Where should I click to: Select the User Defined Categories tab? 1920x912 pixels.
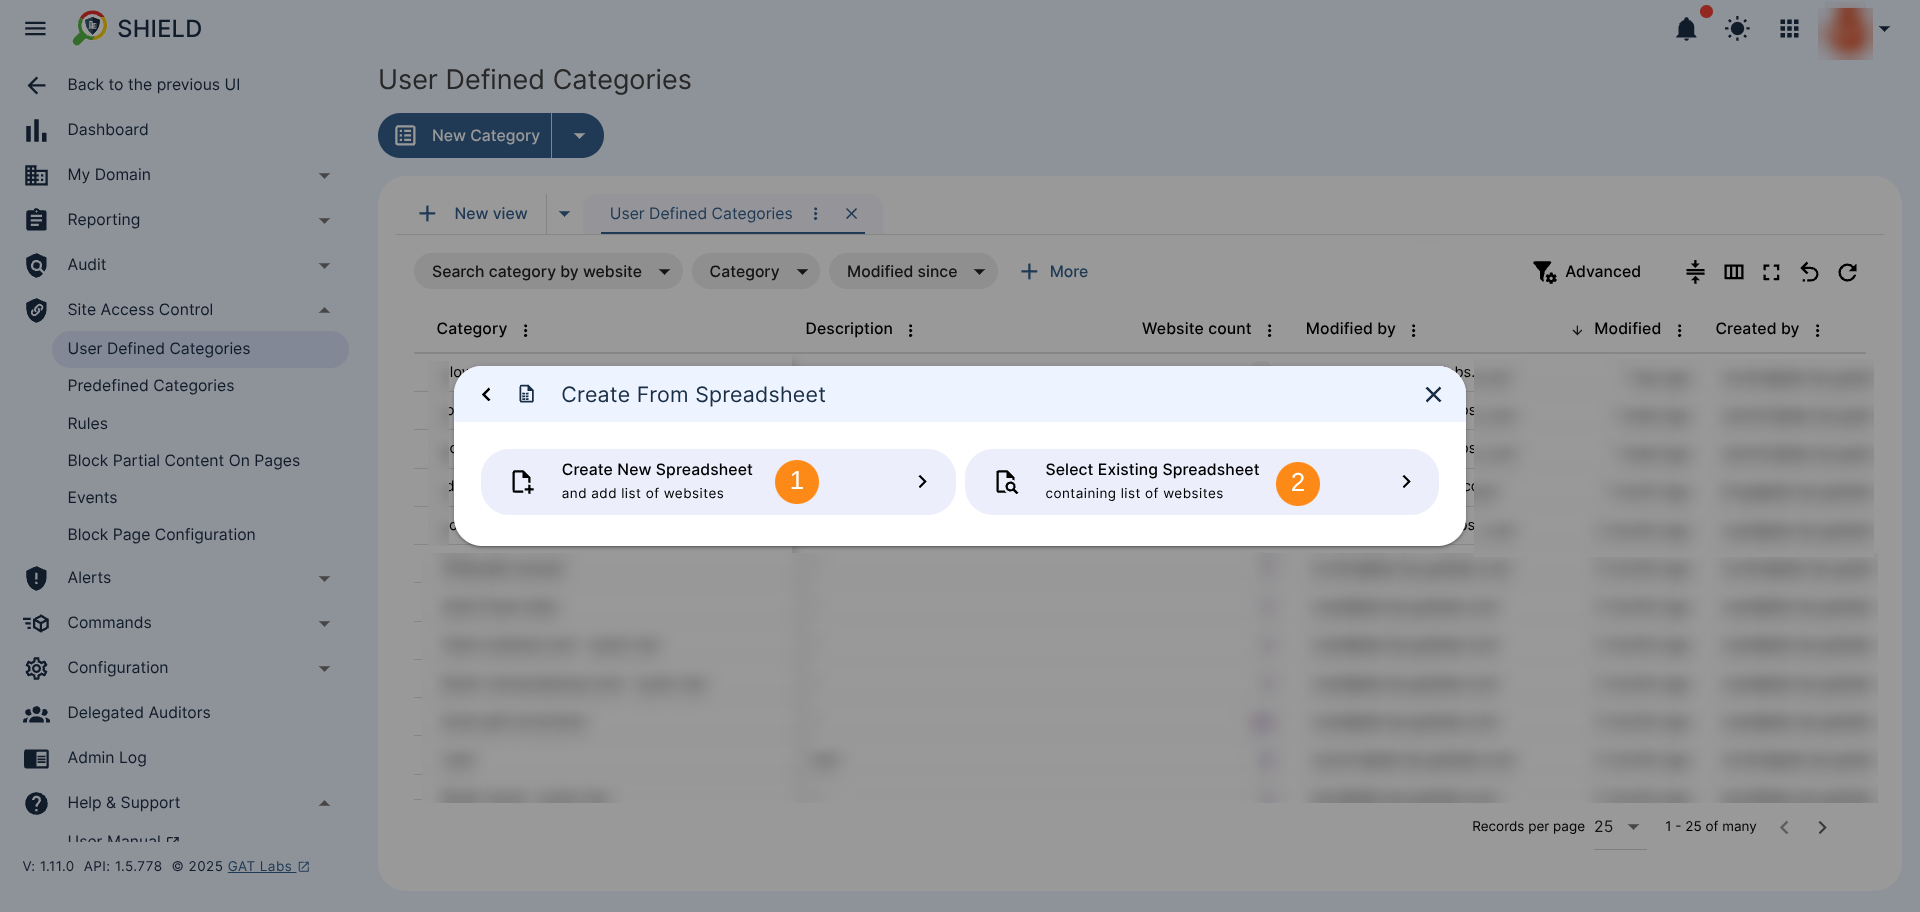(x=700, y=214)
